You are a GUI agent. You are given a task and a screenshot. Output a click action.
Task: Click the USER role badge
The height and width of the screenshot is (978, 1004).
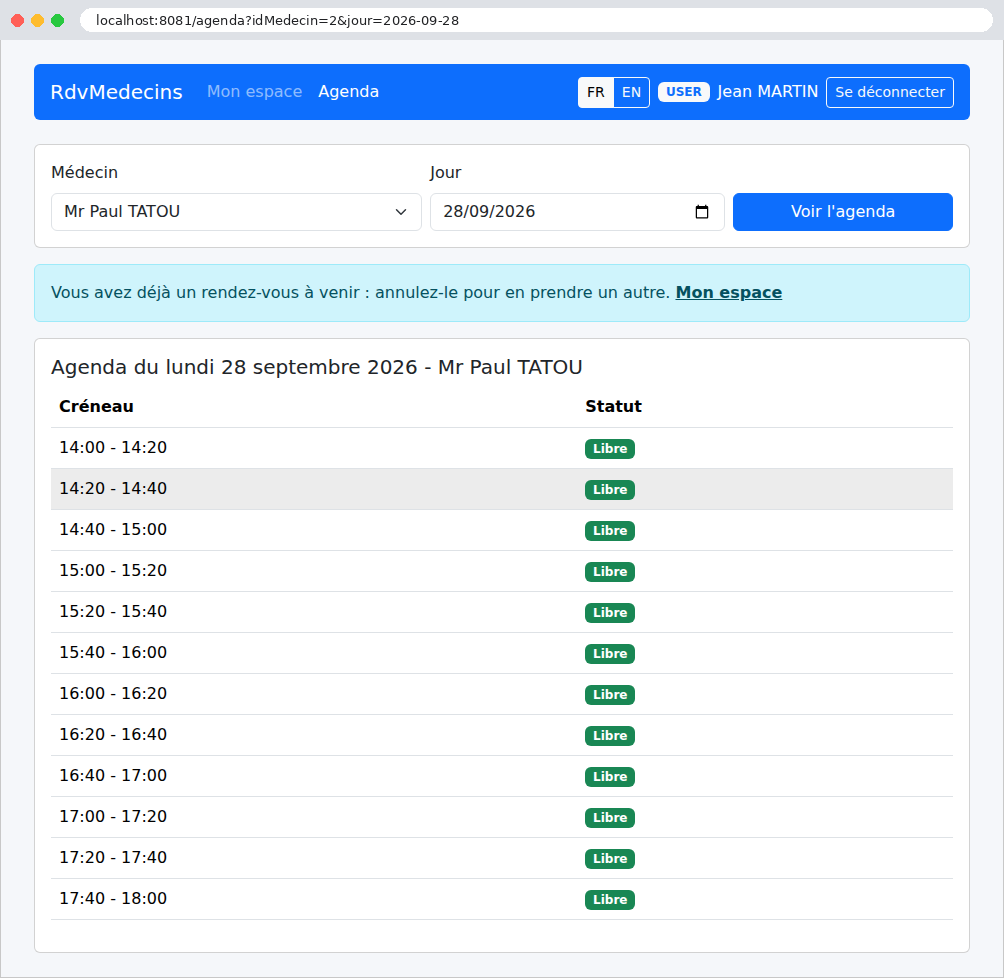(x=683, y=92)
